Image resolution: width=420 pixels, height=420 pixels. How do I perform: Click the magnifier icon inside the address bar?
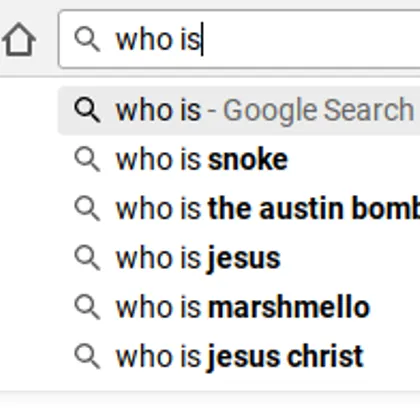[x=87, y=39]
